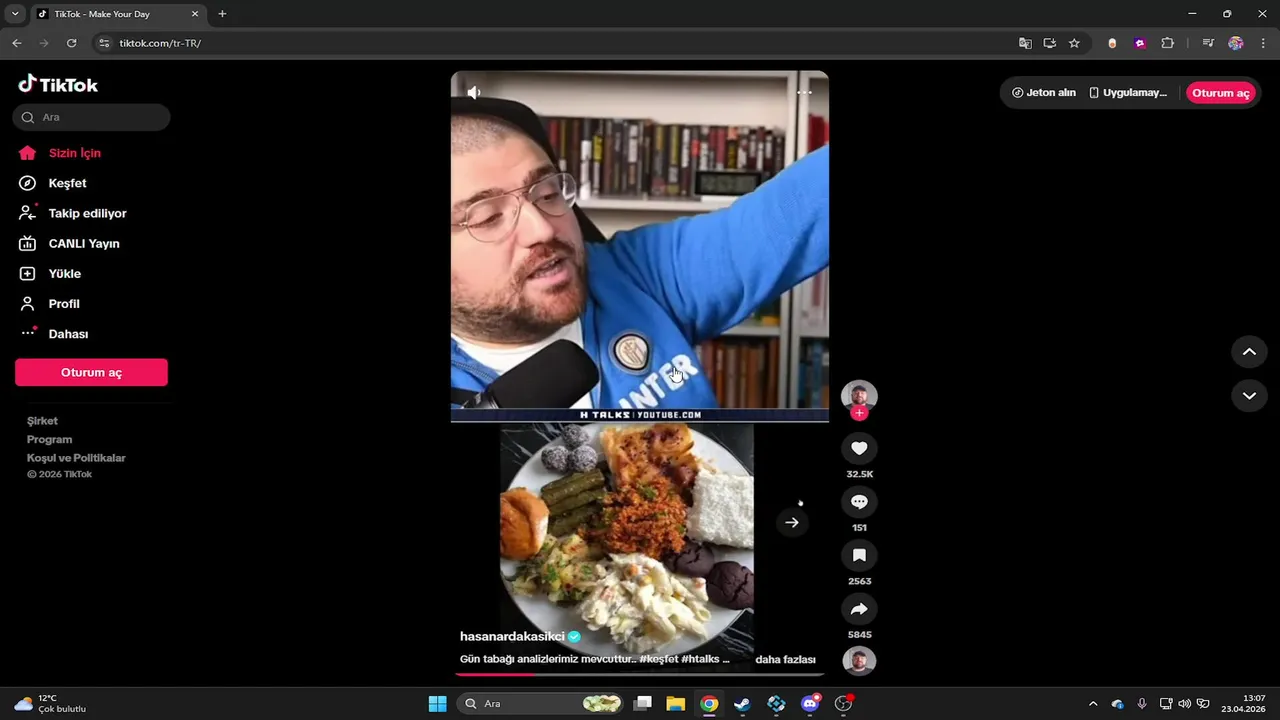Click the install app icon in address bar
Viewport: 1280px width, 720px height.
coord(1049,43)
